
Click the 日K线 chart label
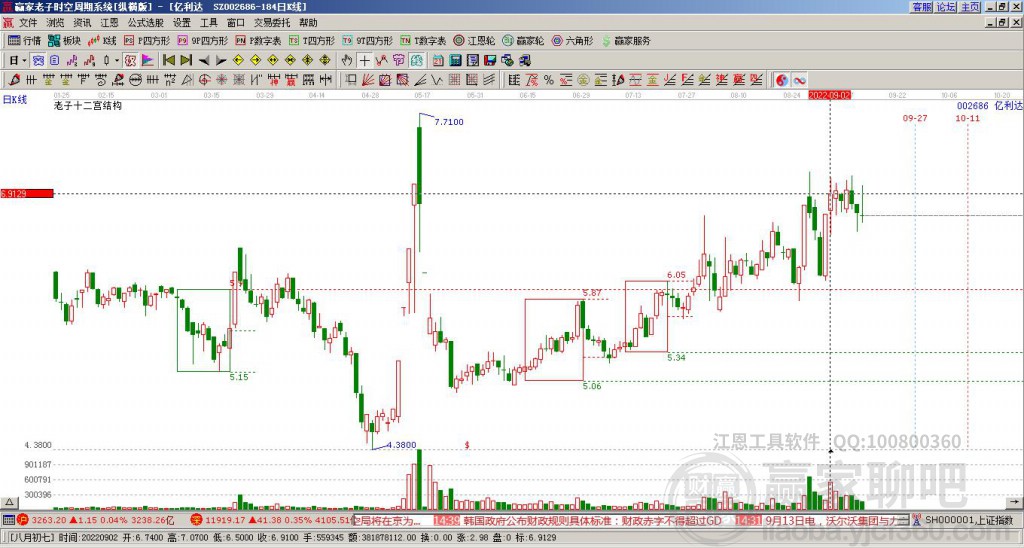[x=15, y=99]
